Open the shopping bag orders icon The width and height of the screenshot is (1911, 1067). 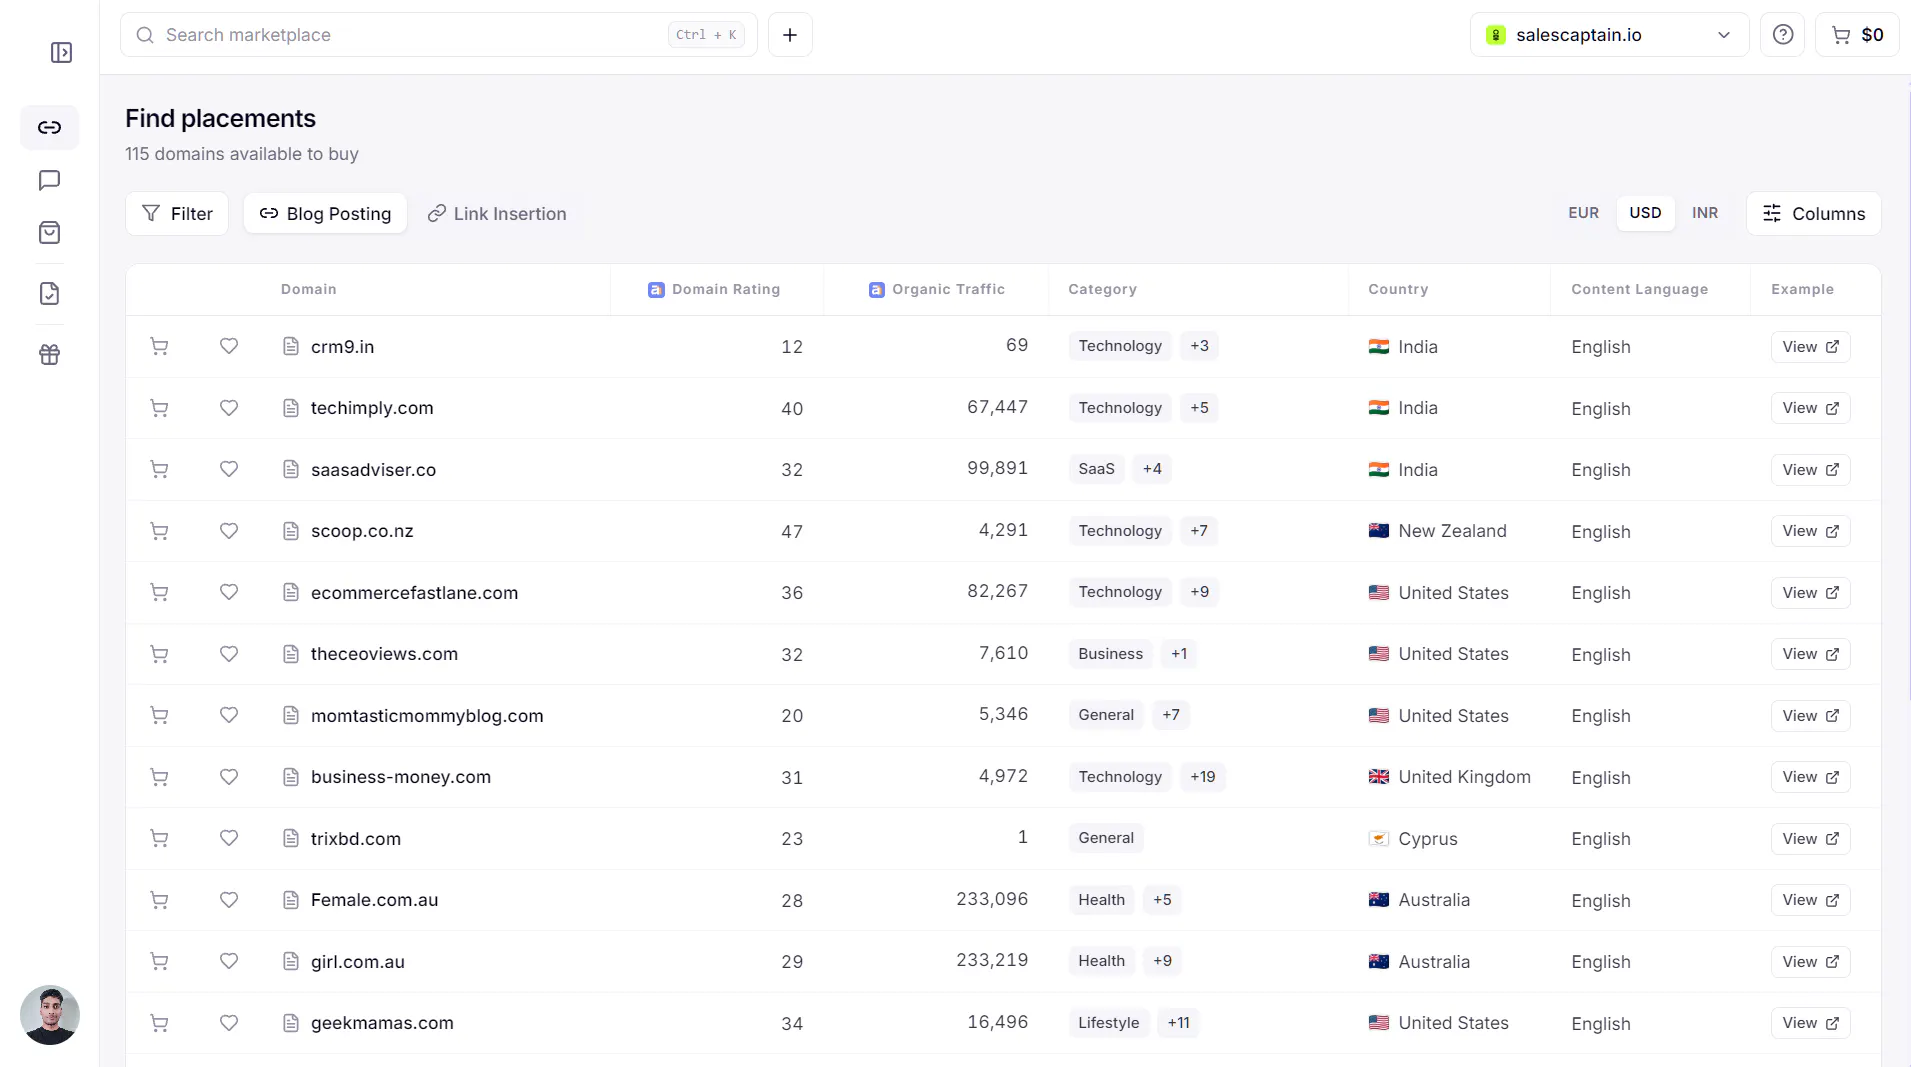coord(49,233)
